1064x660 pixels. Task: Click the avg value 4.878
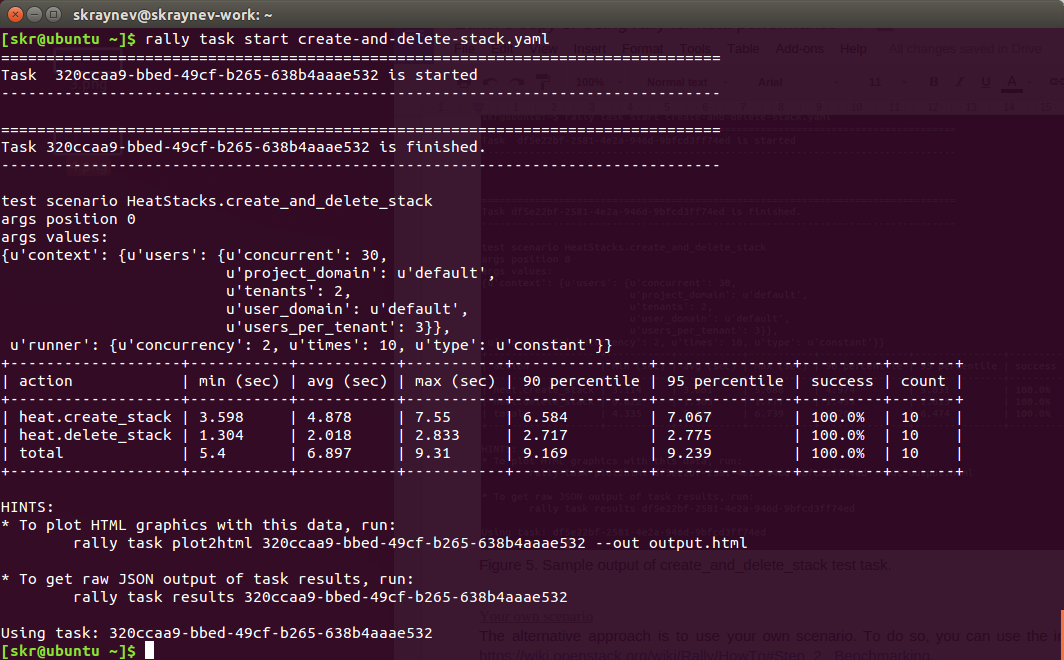pyautogui.click(x=329, y=417)
